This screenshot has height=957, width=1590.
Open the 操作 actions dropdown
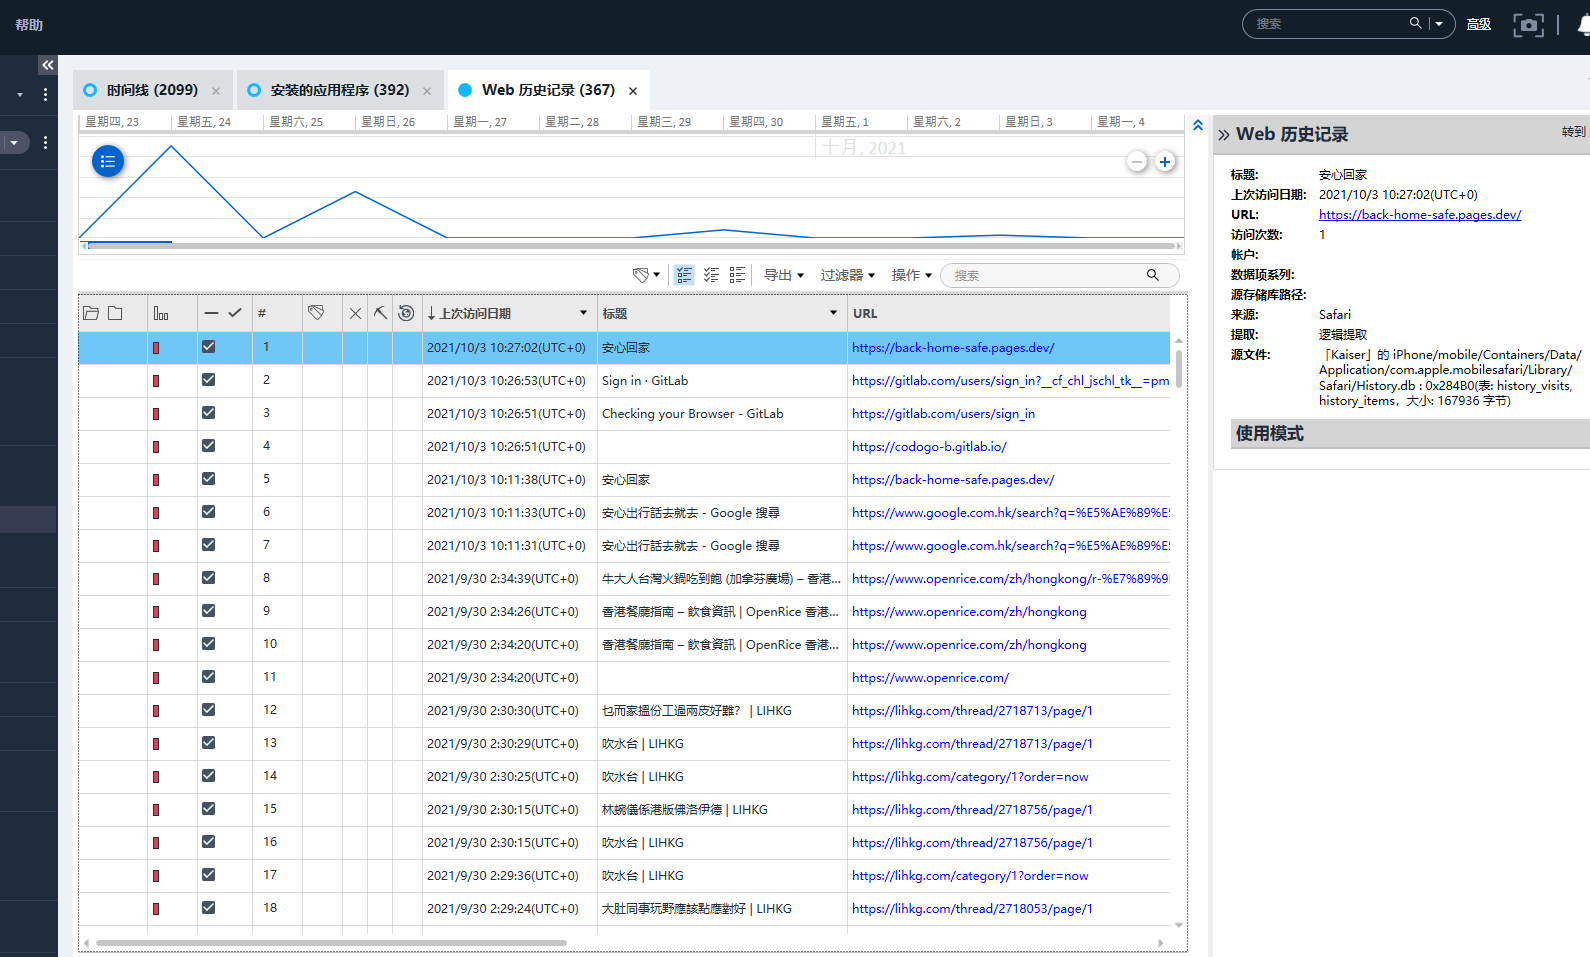(912, 275)
